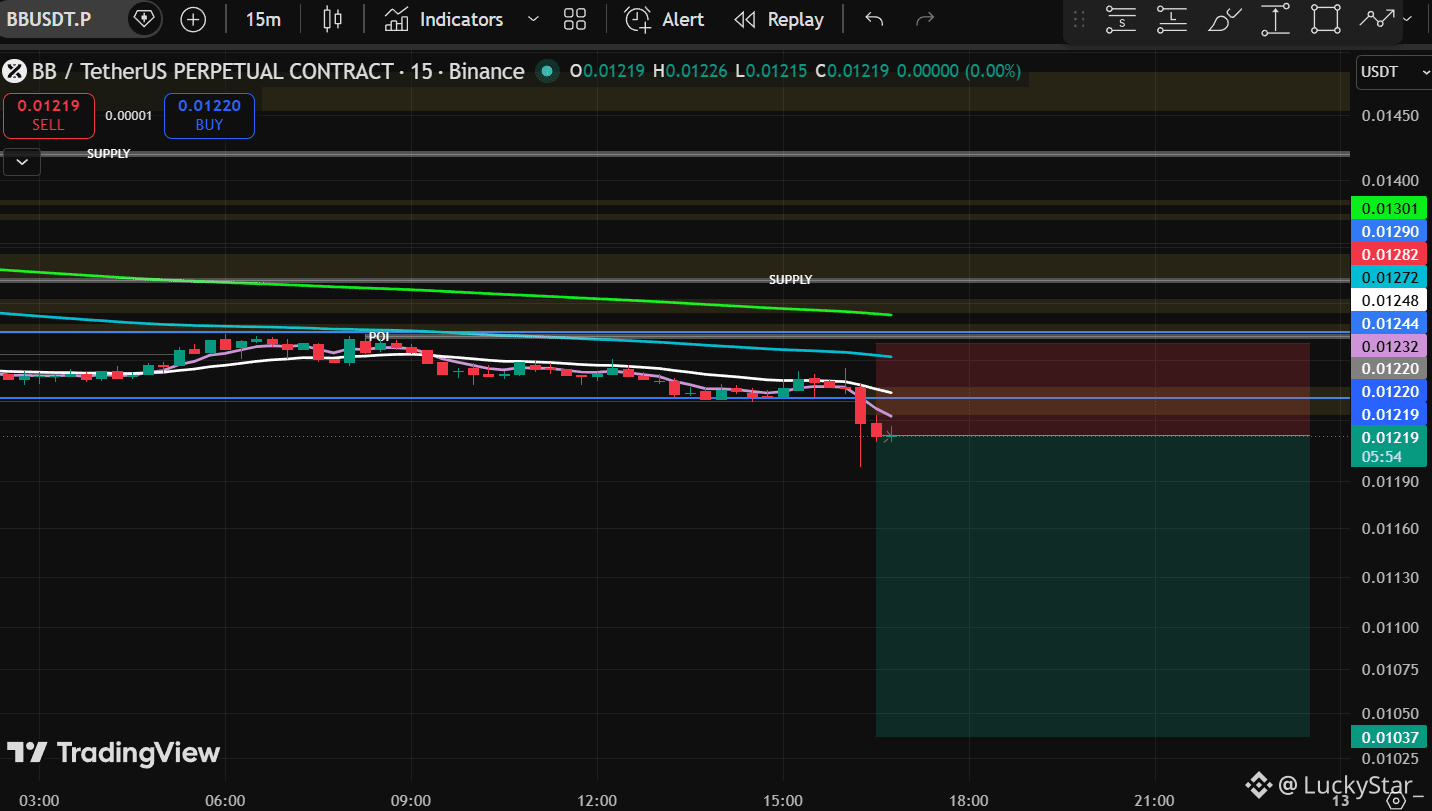Click the 0.01220 BUY button

[209, 115]
